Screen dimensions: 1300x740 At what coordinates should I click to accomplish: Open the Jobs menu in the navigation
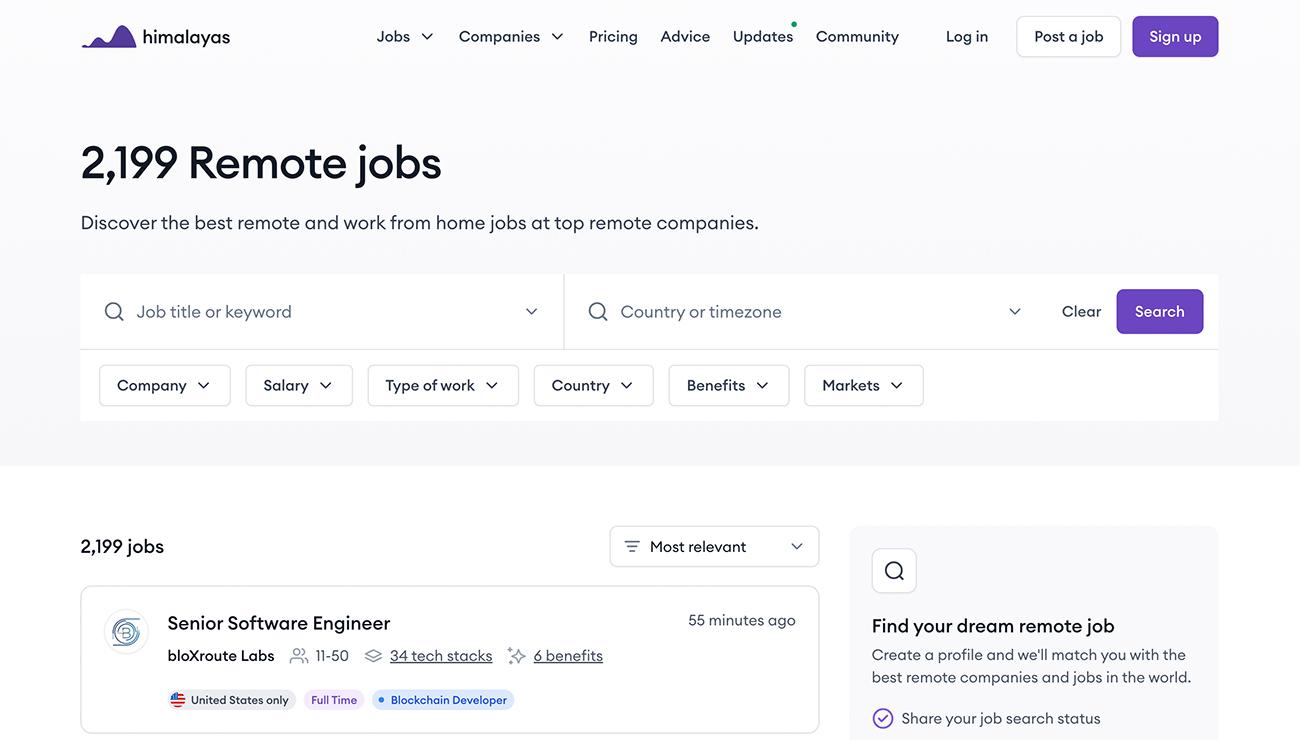pyautogui.click(x=405, y=37)
